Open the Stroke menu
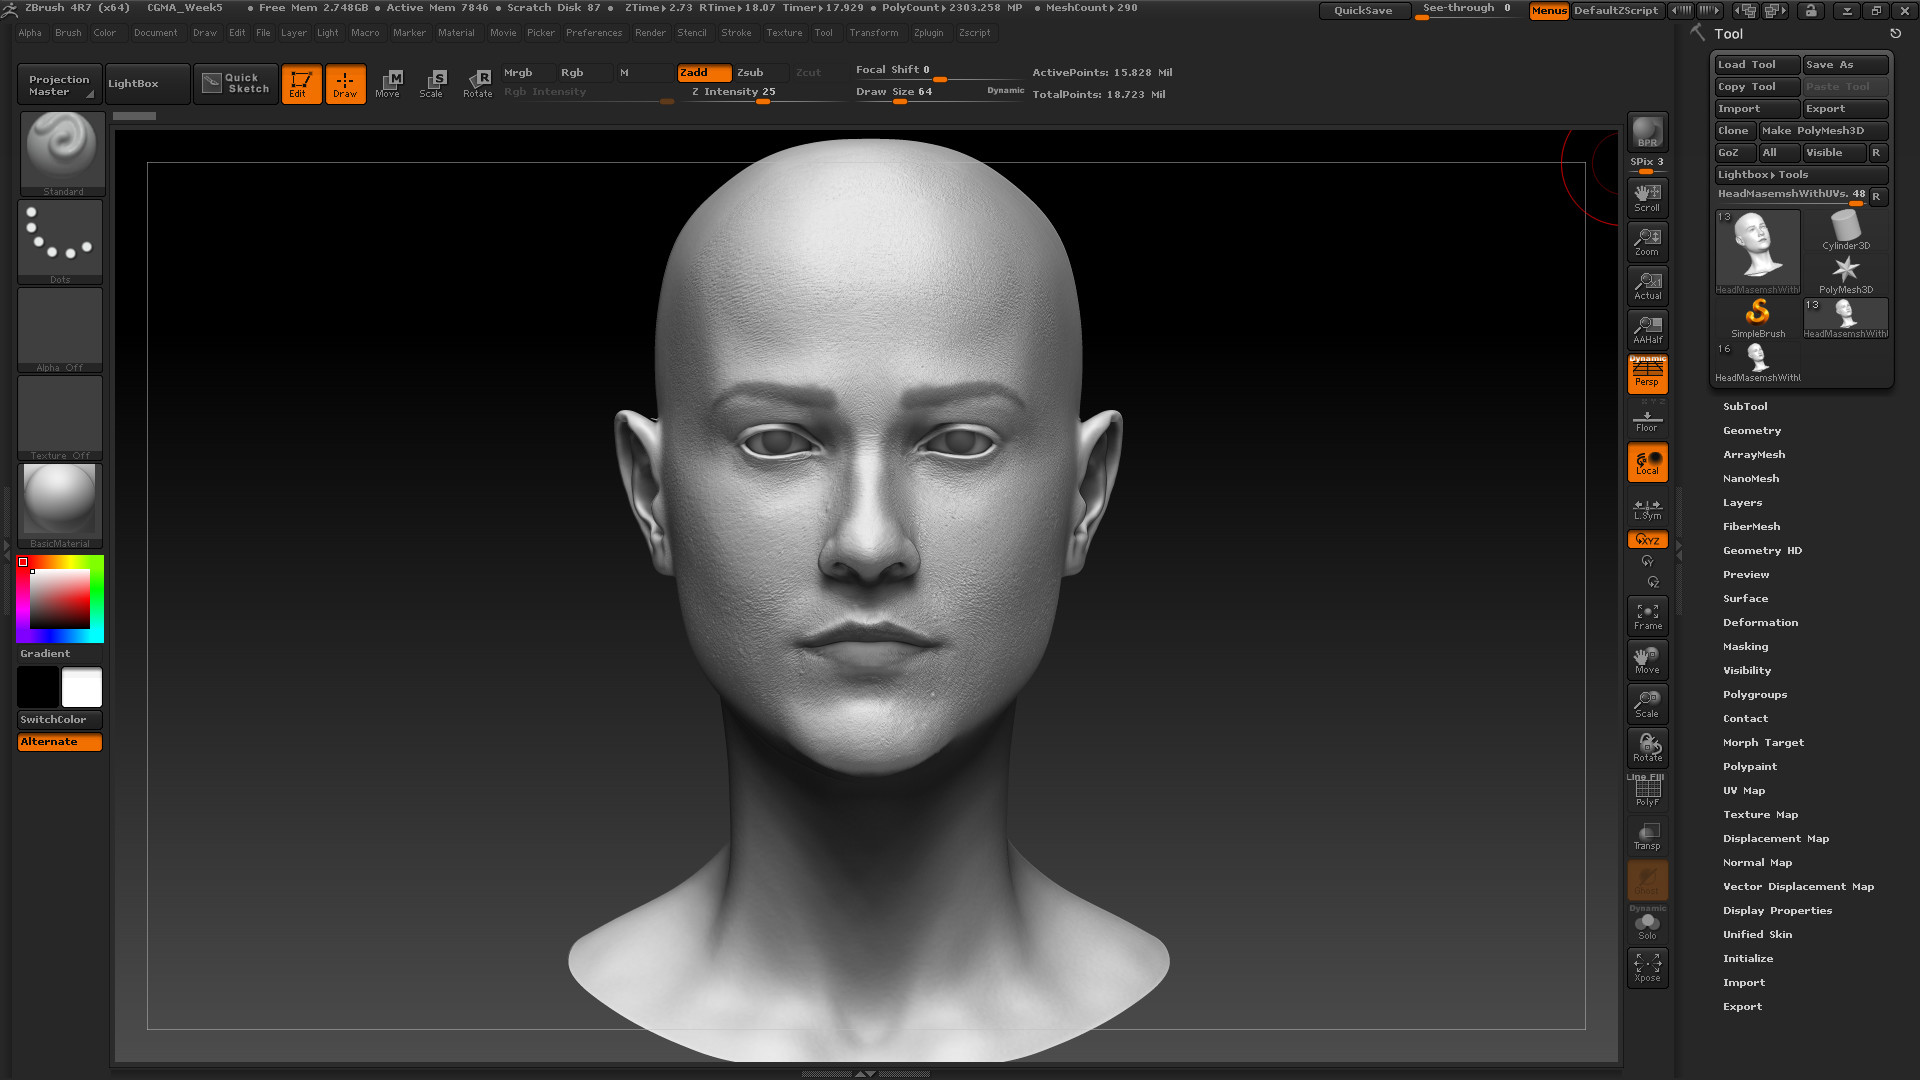 (x=736, y=33)
